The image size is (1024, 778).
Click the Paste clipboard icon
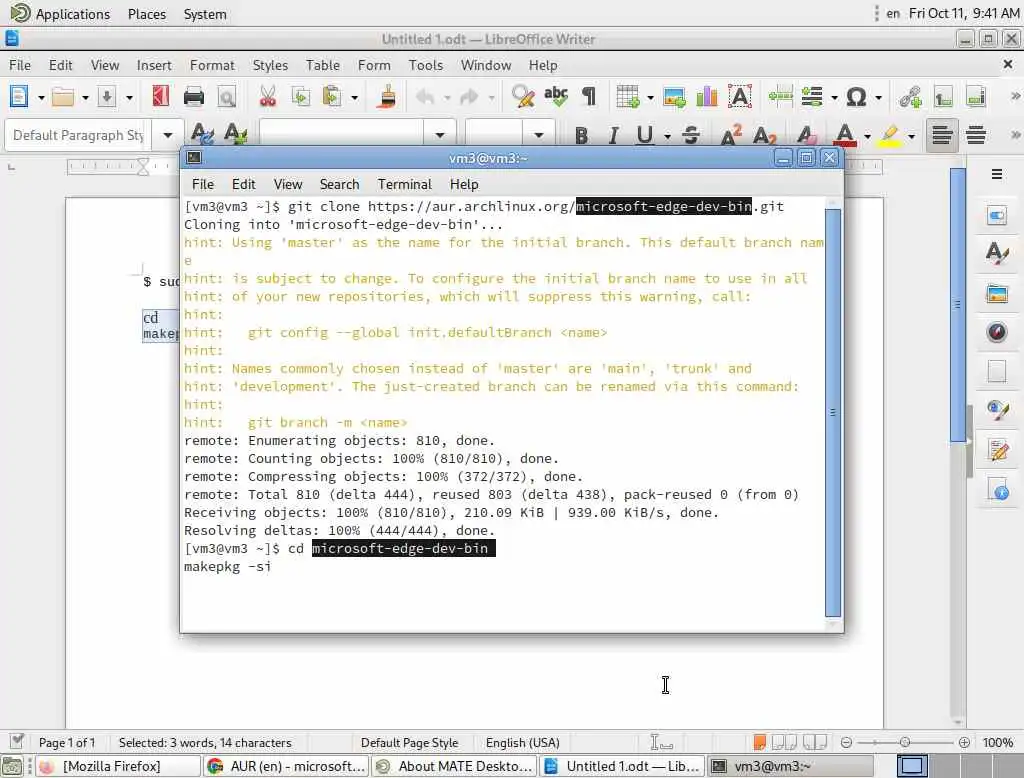(332, 97)
